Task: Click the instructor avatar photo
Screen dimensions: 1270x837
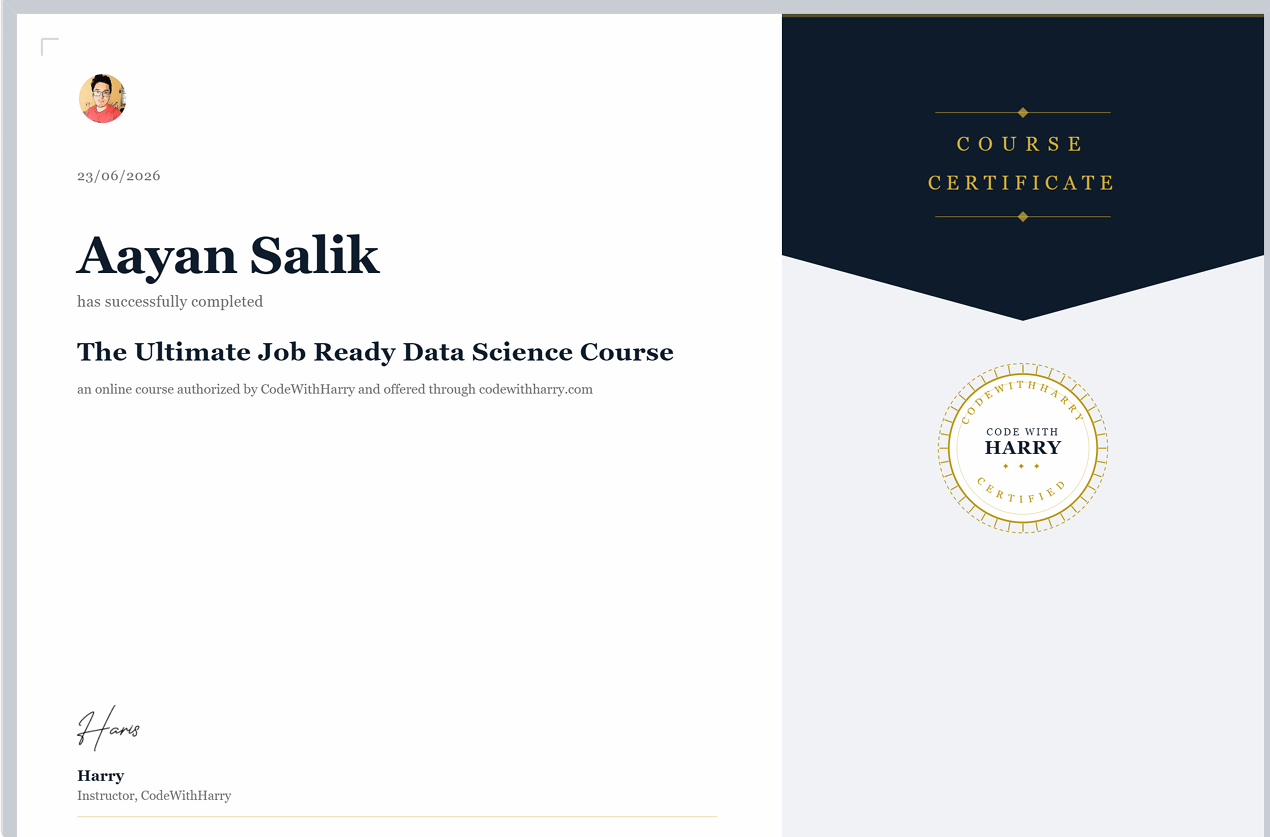Action: point(102,98)
